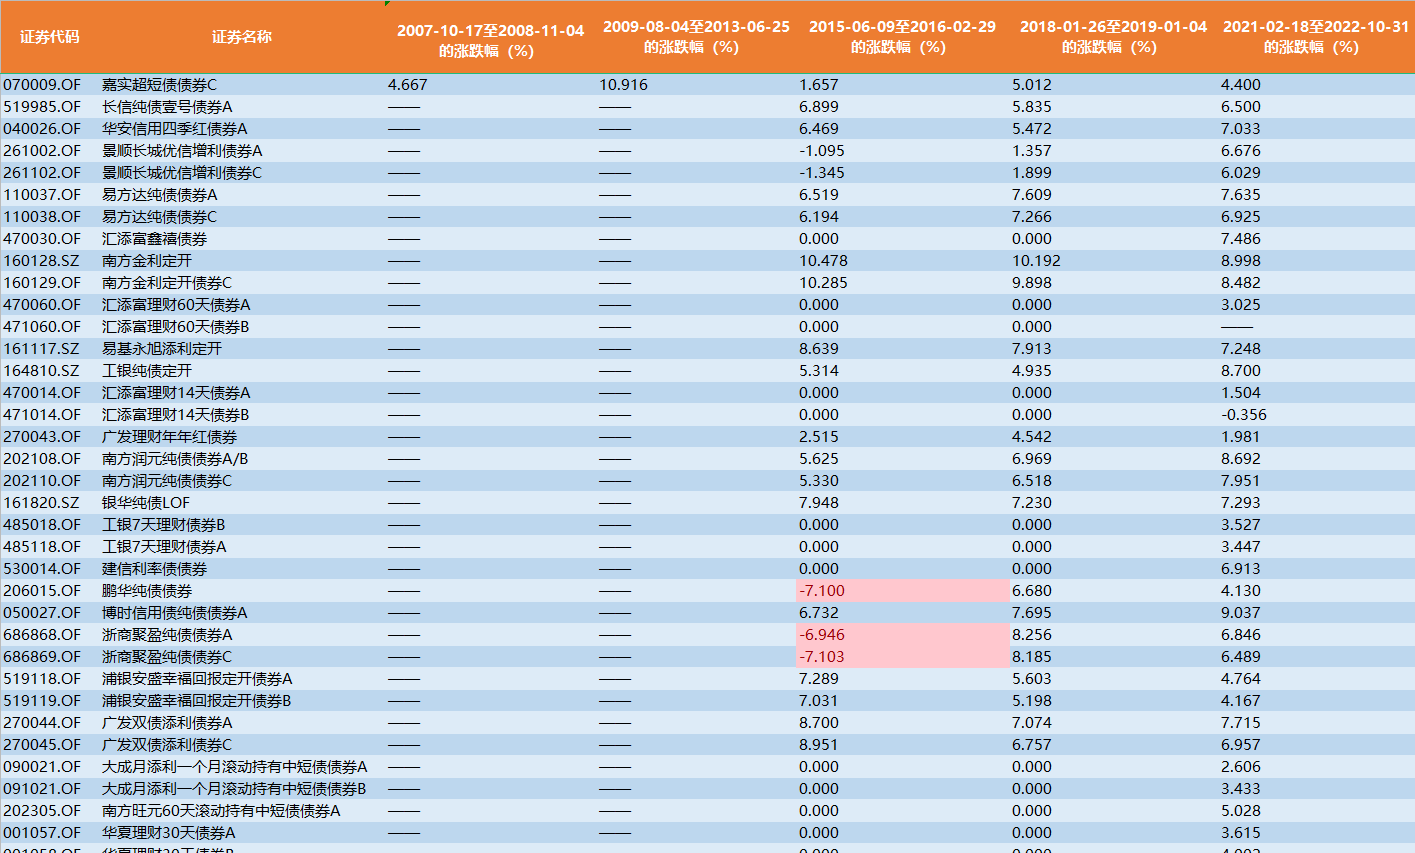
Task: Click the red highlighted value -7.100
Action: coord(821,591)
